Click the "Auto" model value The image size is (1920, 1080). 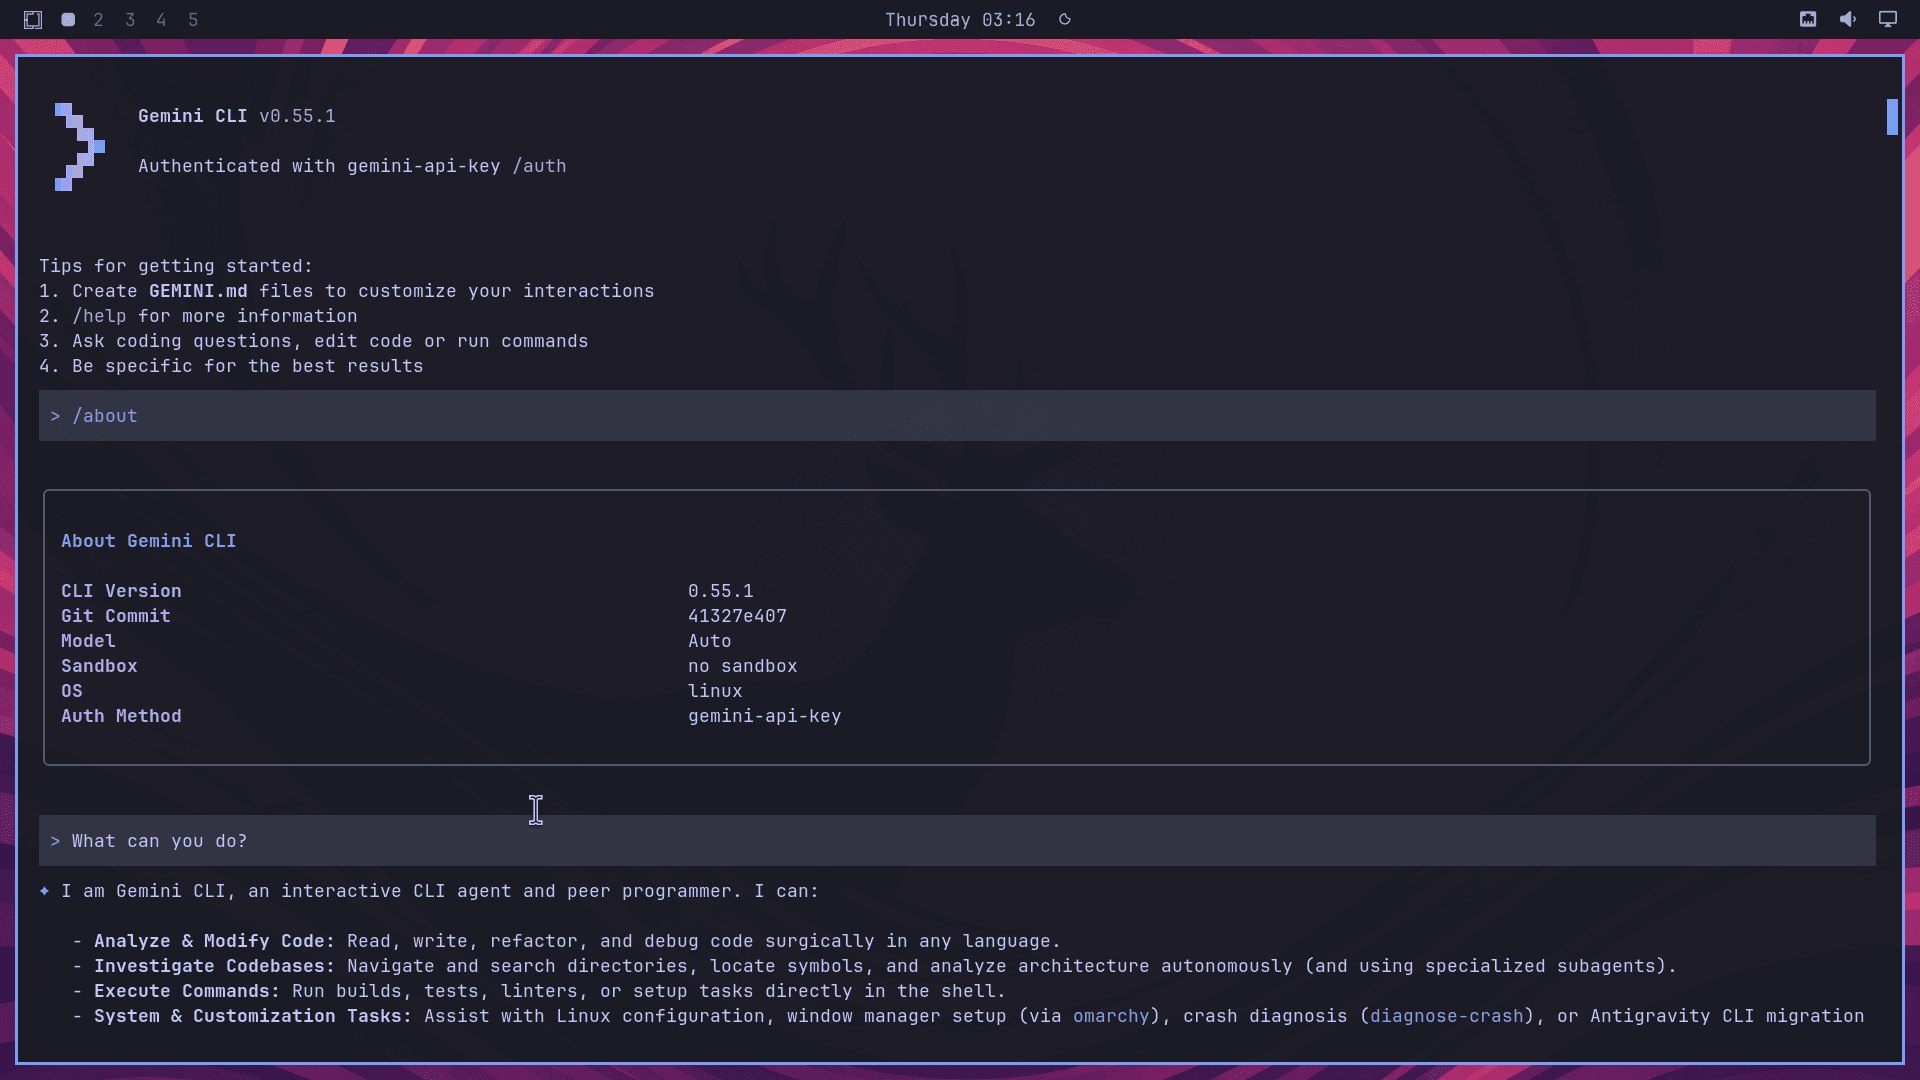click(709, 641)
